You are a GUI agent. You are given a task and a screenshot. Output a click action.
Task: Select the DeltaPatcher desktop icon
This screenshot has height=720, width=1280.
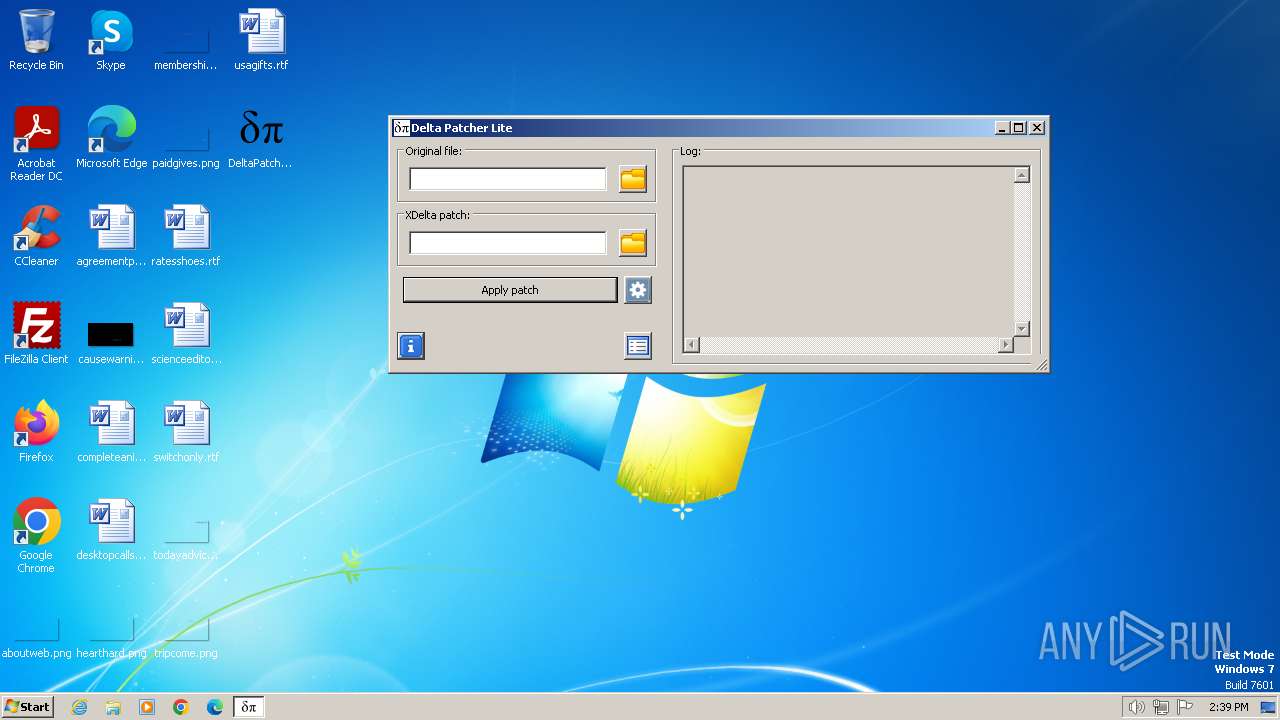click(x=260, y=138)
